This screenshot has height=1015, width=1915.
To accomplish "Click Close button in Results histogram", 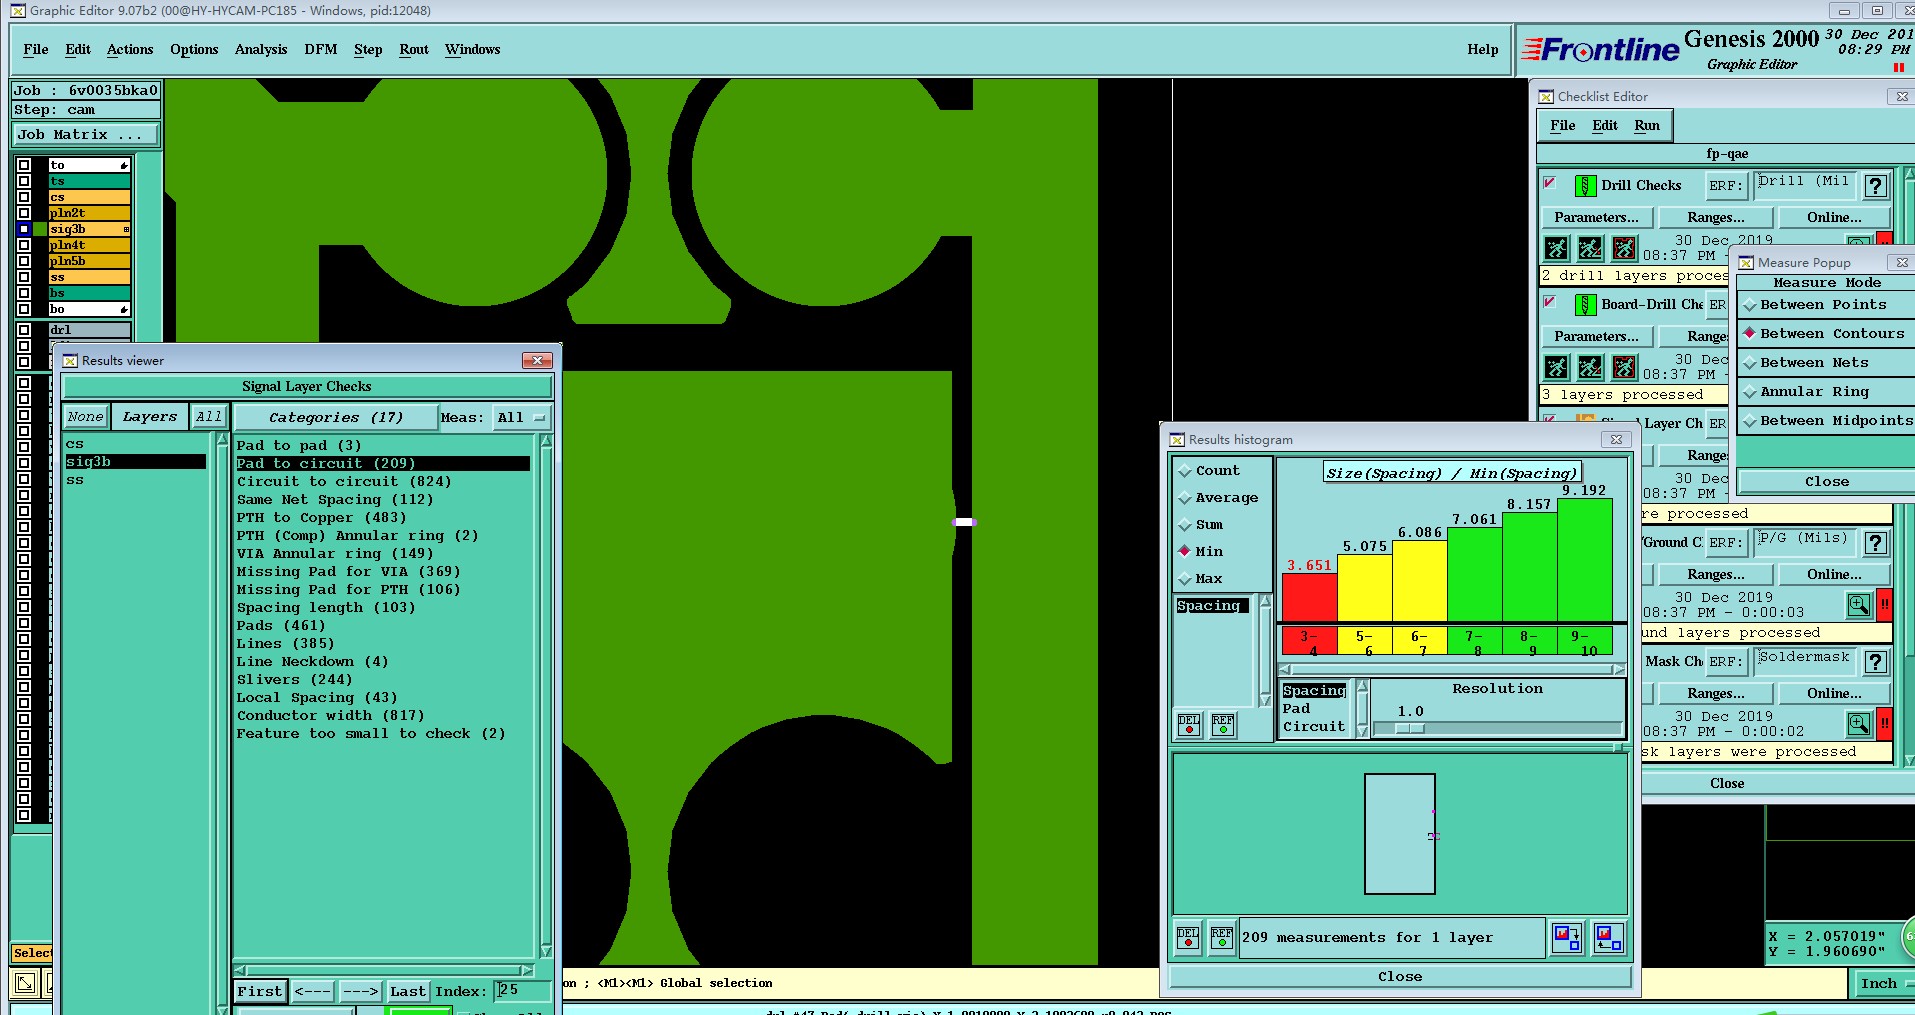I will click(x=1400, y=977).
